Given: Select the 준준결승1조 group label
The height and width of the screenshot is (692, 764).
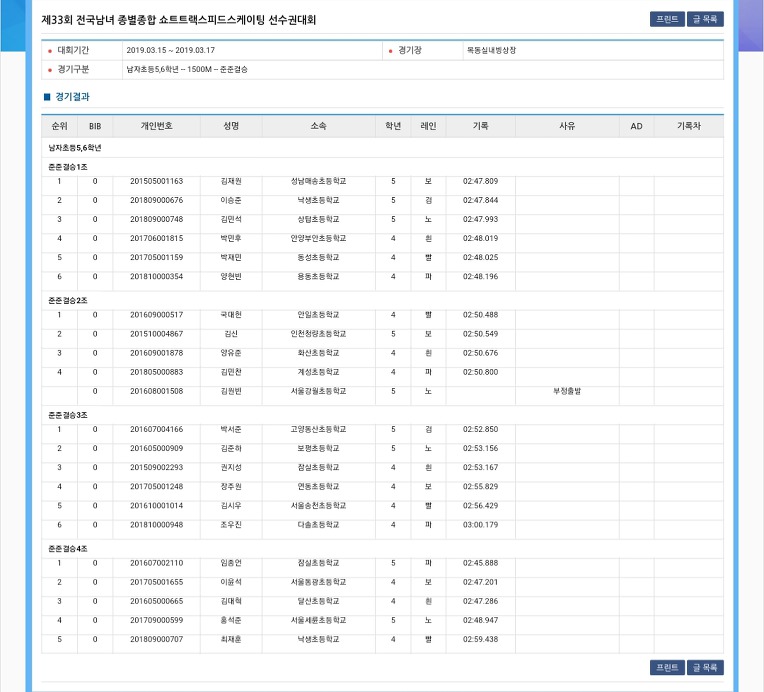Looking at the screenshot, I should point(67,166).
